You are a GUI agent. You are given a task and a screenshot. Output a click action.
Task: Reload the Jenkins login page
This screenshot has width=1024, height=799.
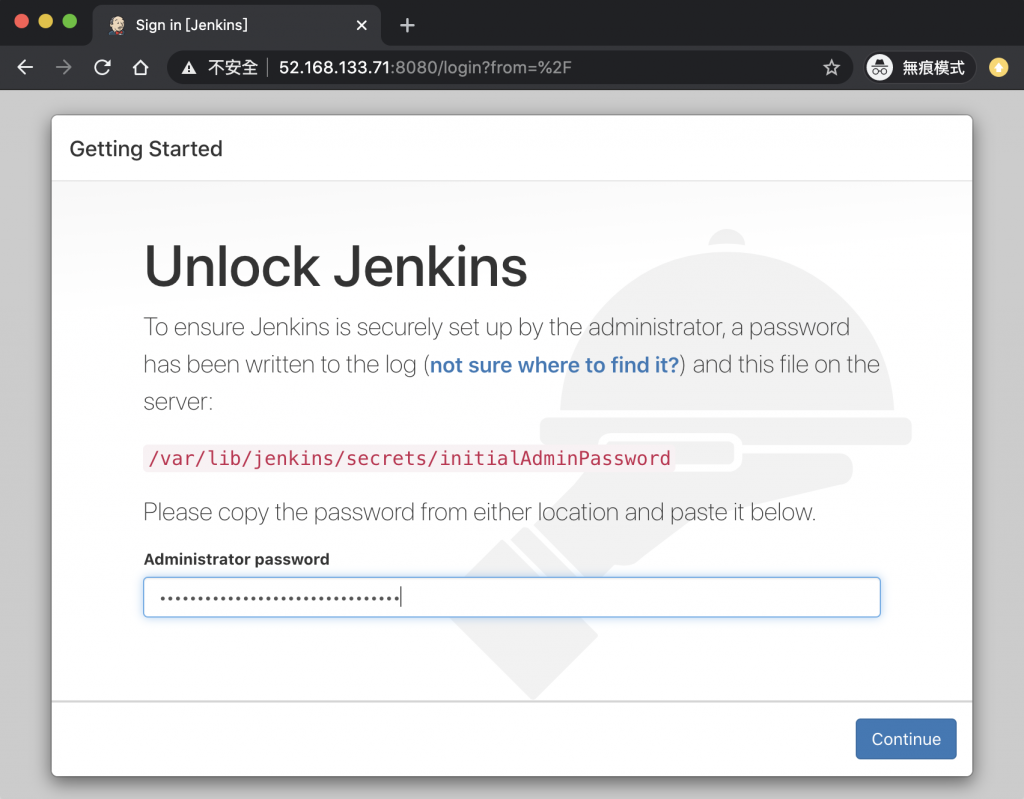(102, 67)
